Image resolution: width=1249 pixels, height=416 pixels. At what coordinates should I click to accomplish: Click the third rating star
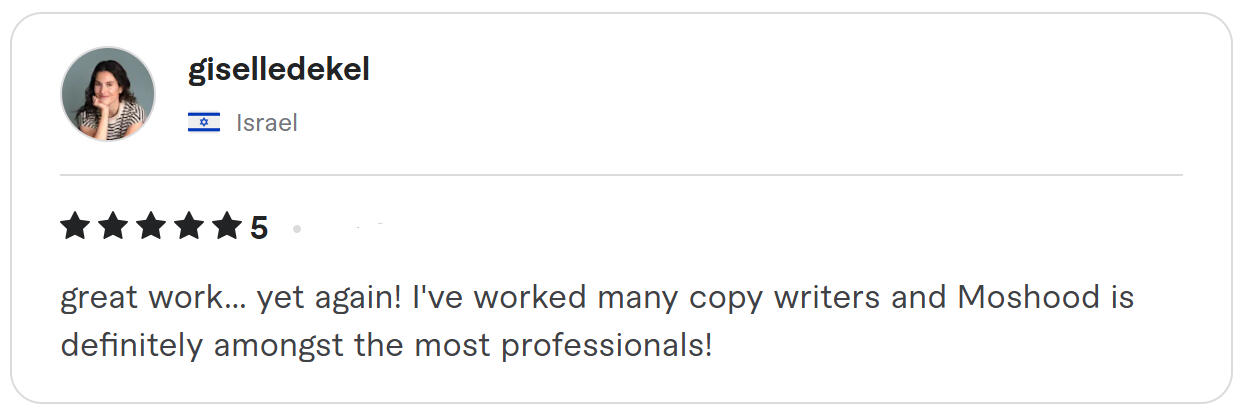click(151, 227)
